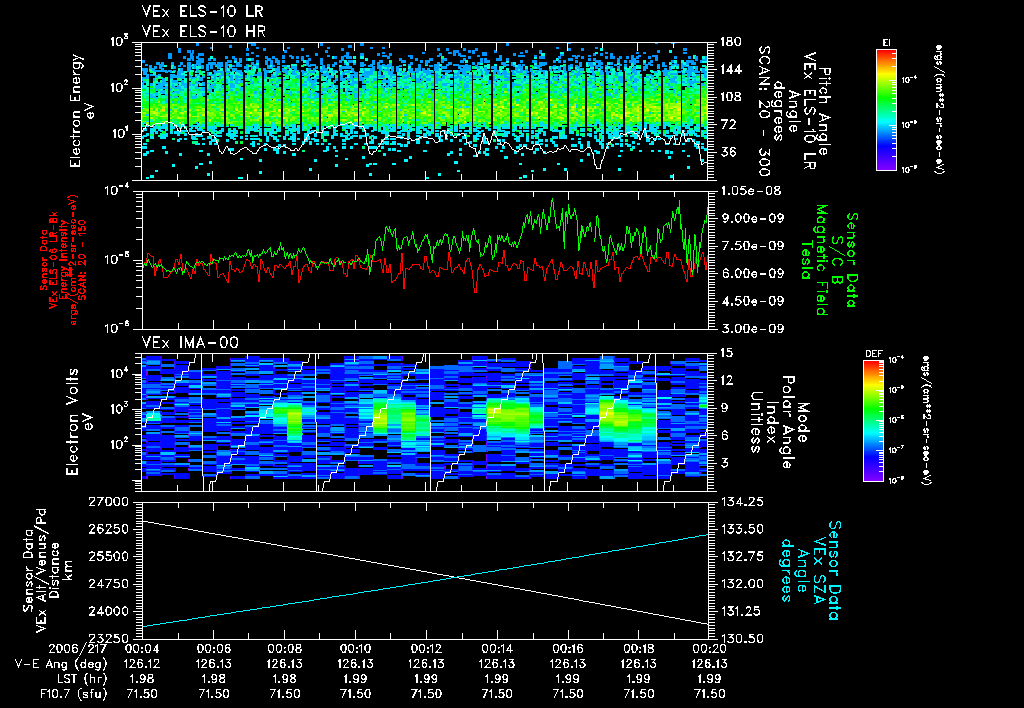Click the 'Electron Energy eV' axis label
The height and width of the screenshot is (708, 1024).
(82, 110)
